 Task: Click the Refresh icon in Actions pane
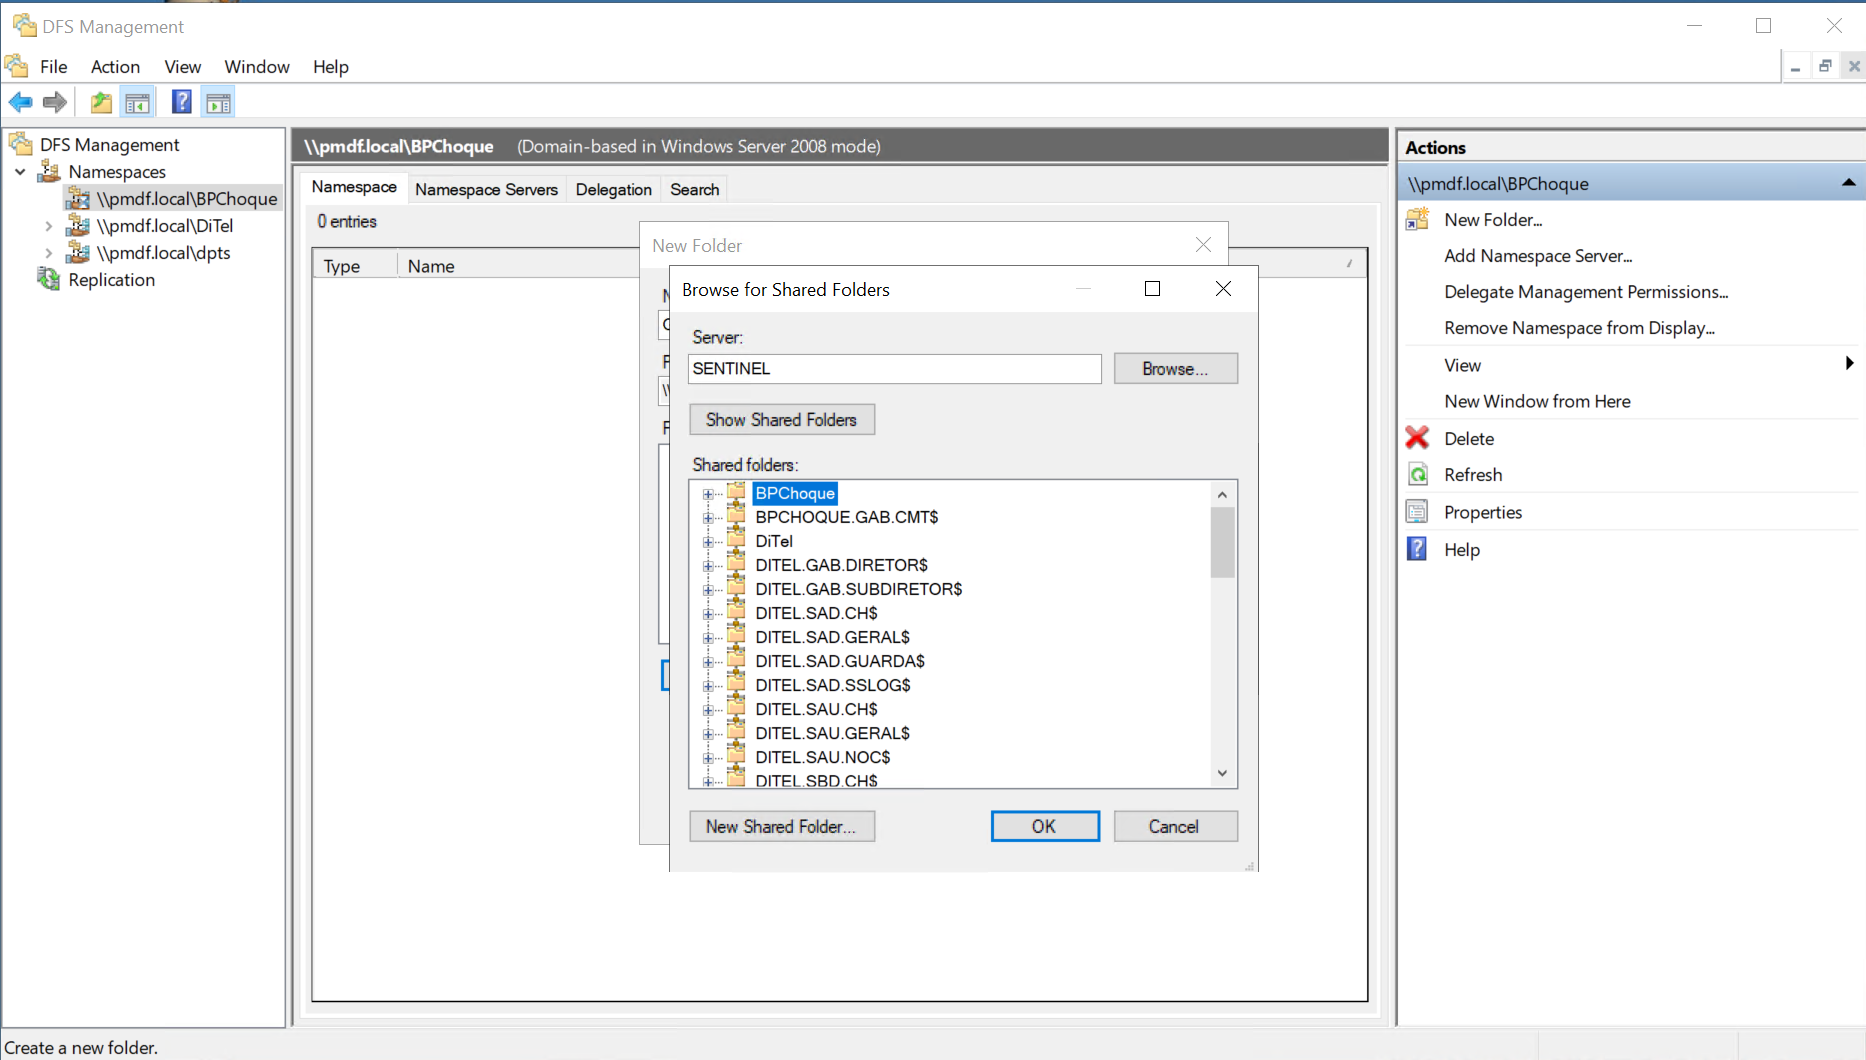pyautogui.click(x=1417, y=475)
